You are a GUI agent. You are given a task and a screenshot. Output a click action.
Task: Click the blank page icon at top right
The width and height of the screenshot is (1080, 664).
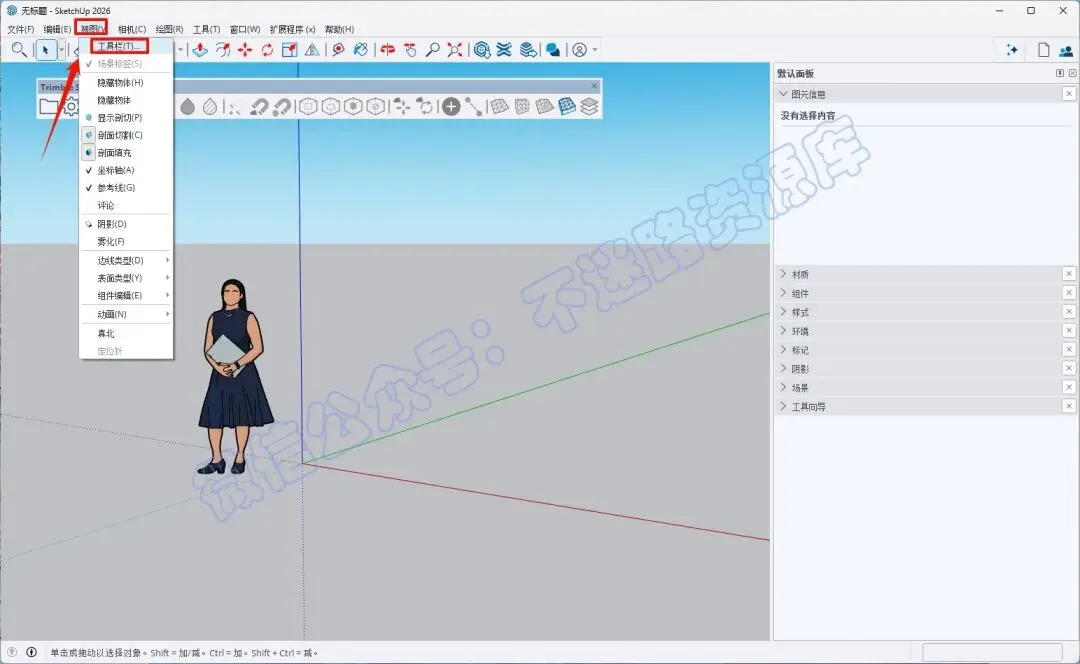coord(1043,50)
